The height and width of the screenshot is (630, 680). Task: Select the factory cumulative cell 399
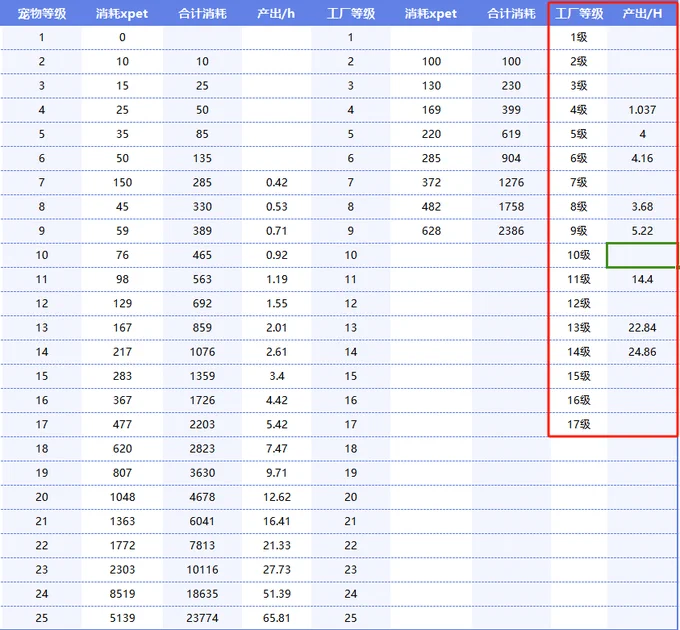pos(511,110)
